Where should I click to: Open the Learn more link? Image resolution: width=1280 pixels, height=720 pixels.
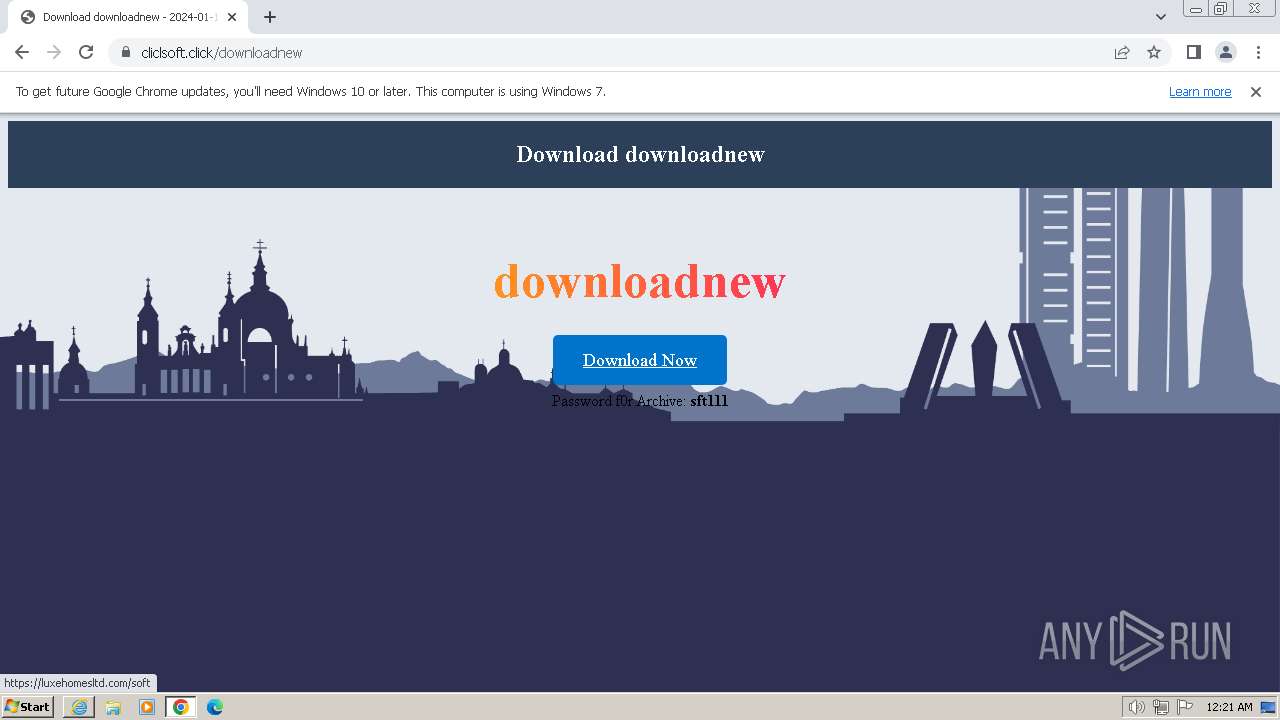[x=1200, y=92]
